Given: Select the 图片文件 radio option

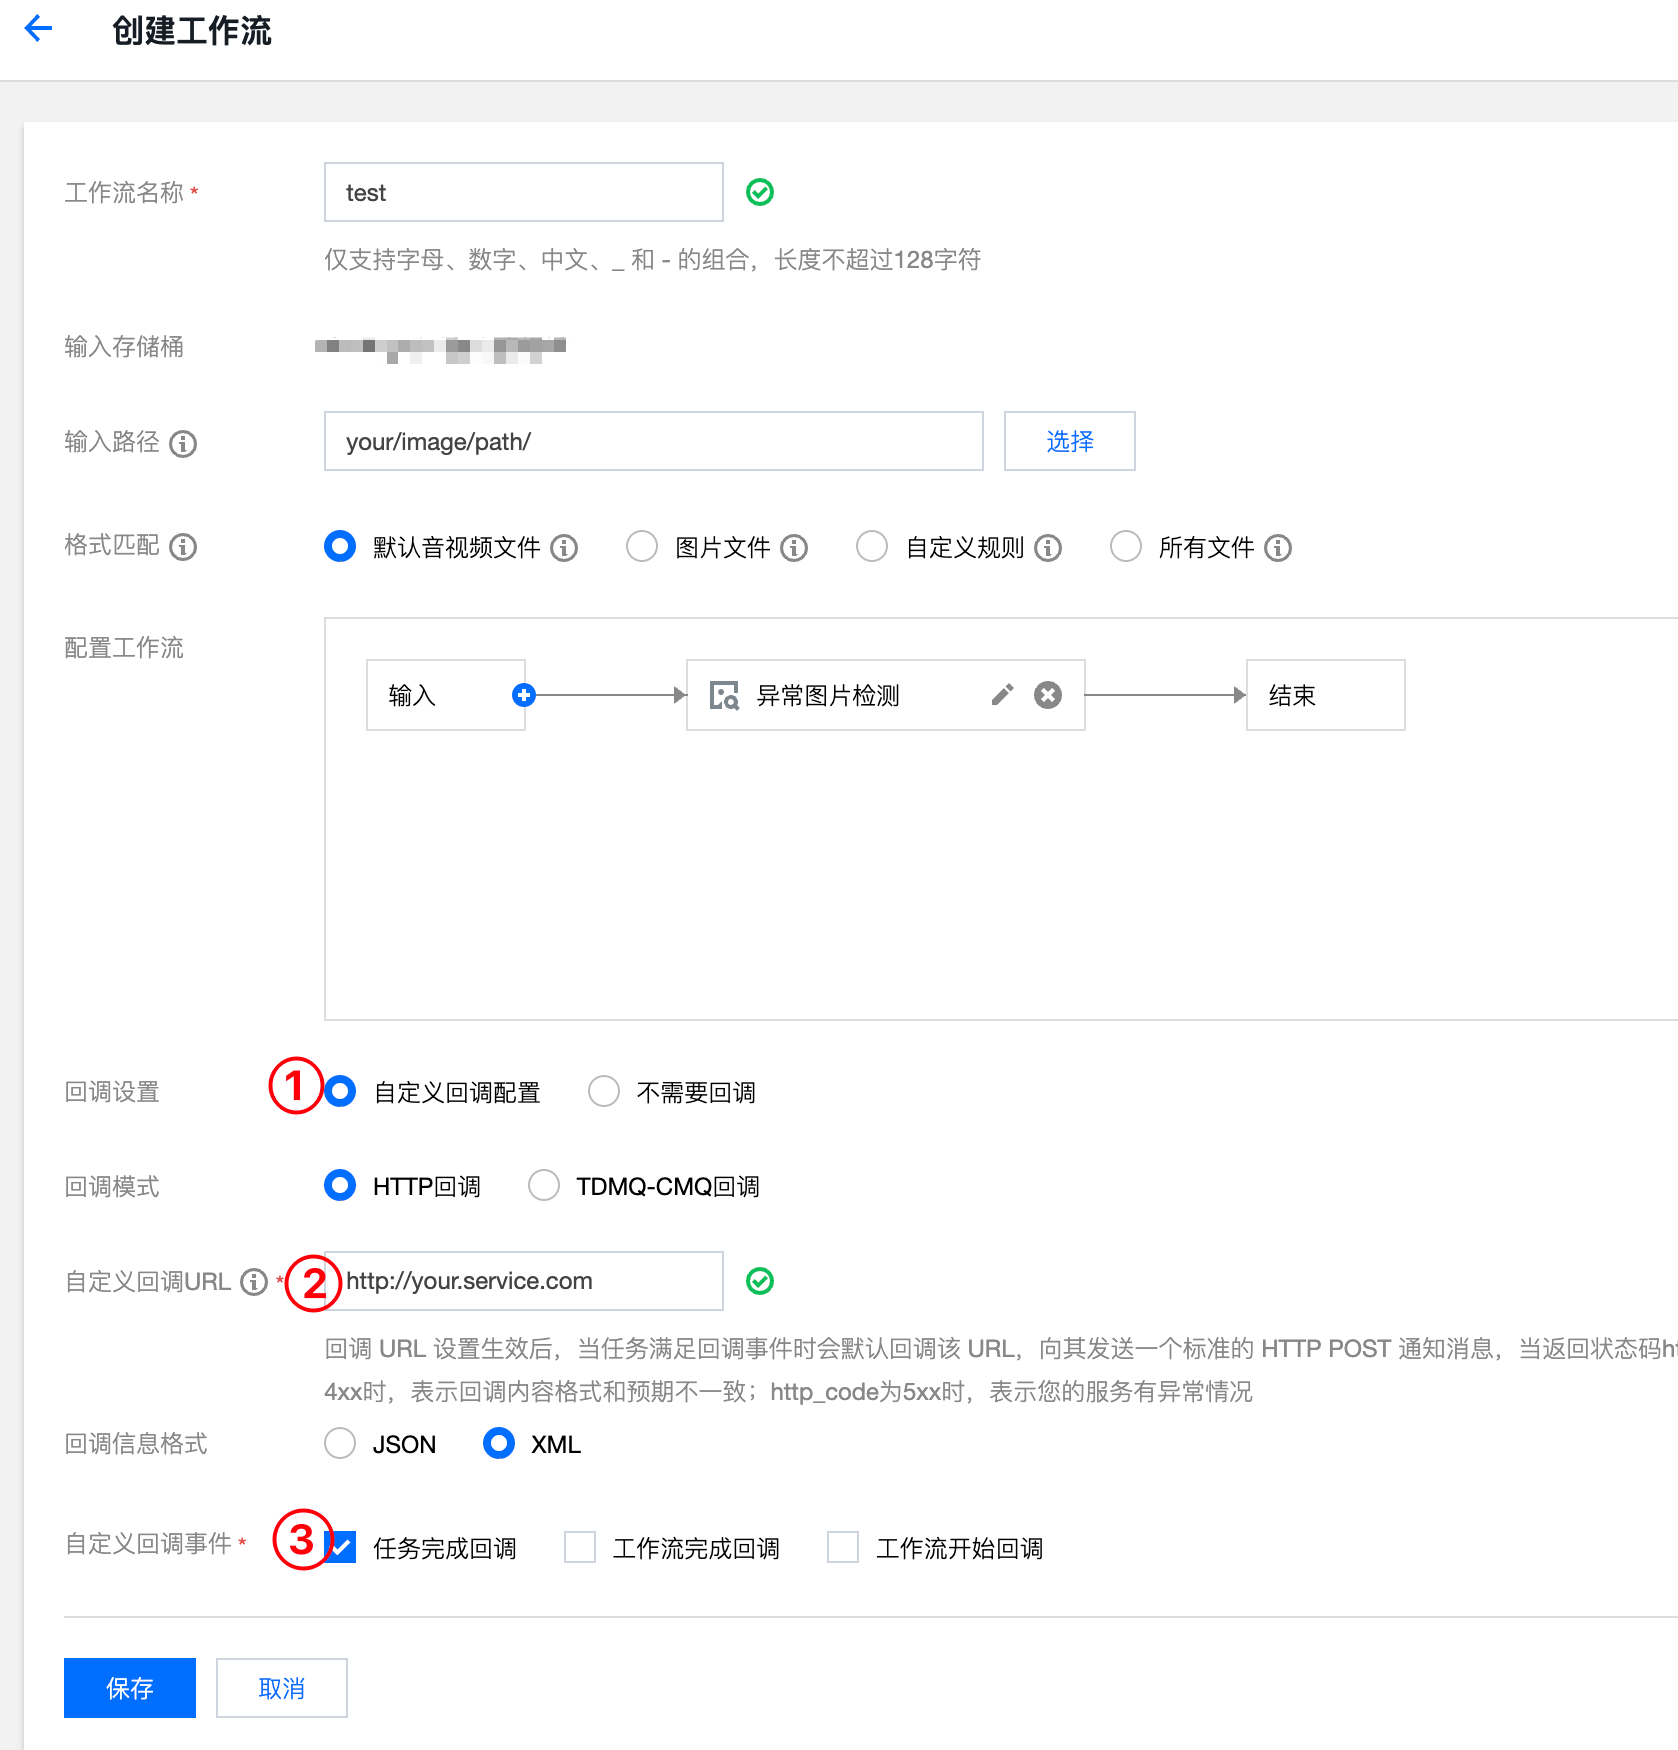Looking at the screenshot, I should 642,547.
